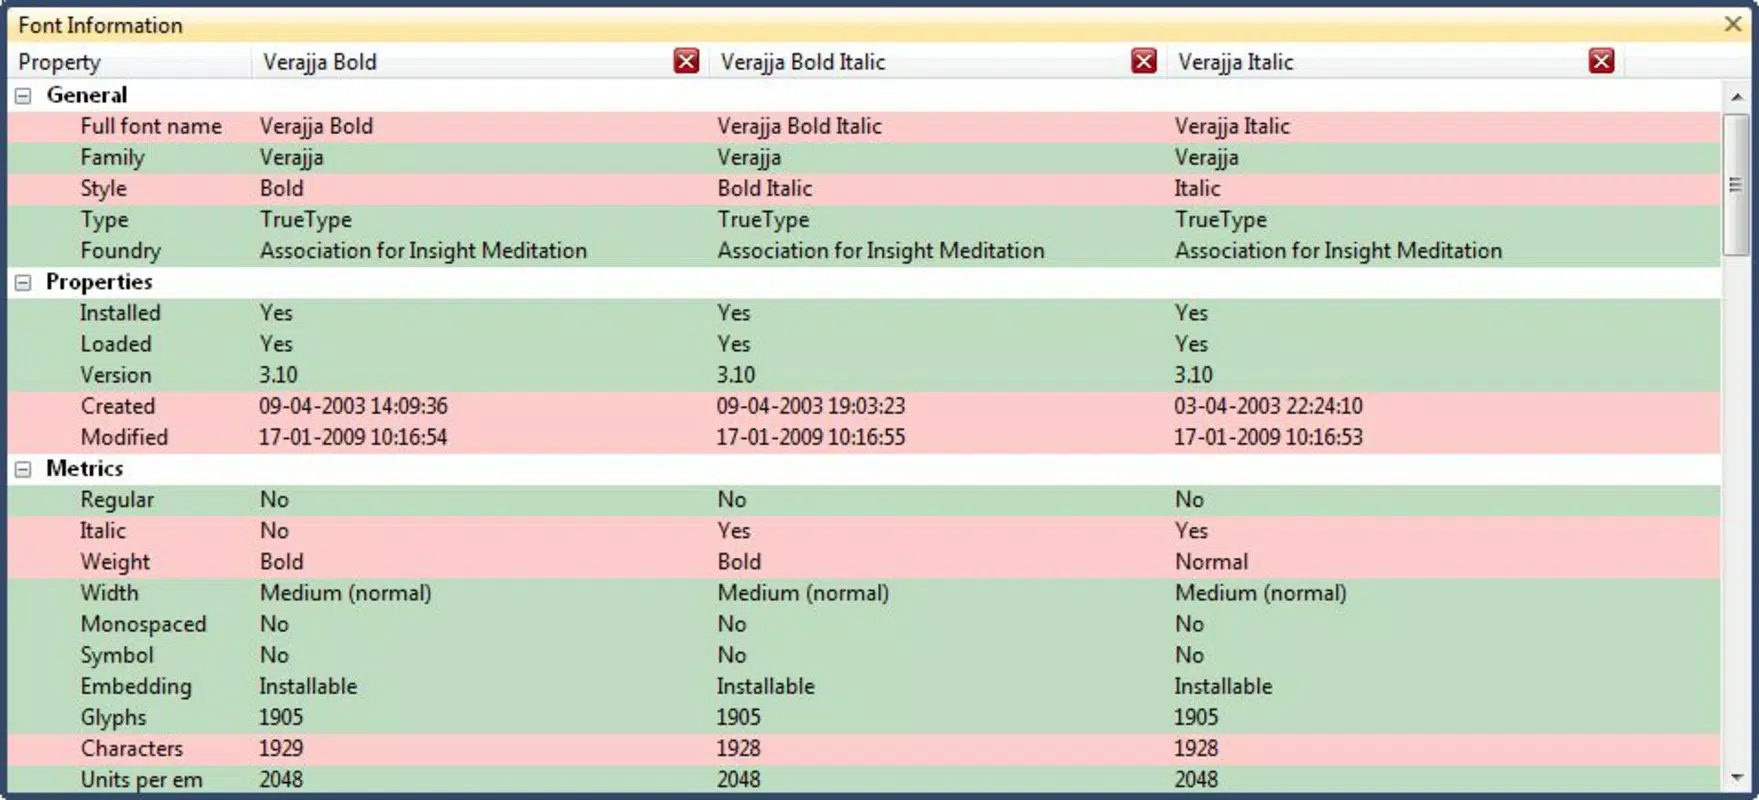Click the Style value Bold Italic
Image resolution: width=1759 pixels, height=800 pixels.
click(x=765, y=188)
